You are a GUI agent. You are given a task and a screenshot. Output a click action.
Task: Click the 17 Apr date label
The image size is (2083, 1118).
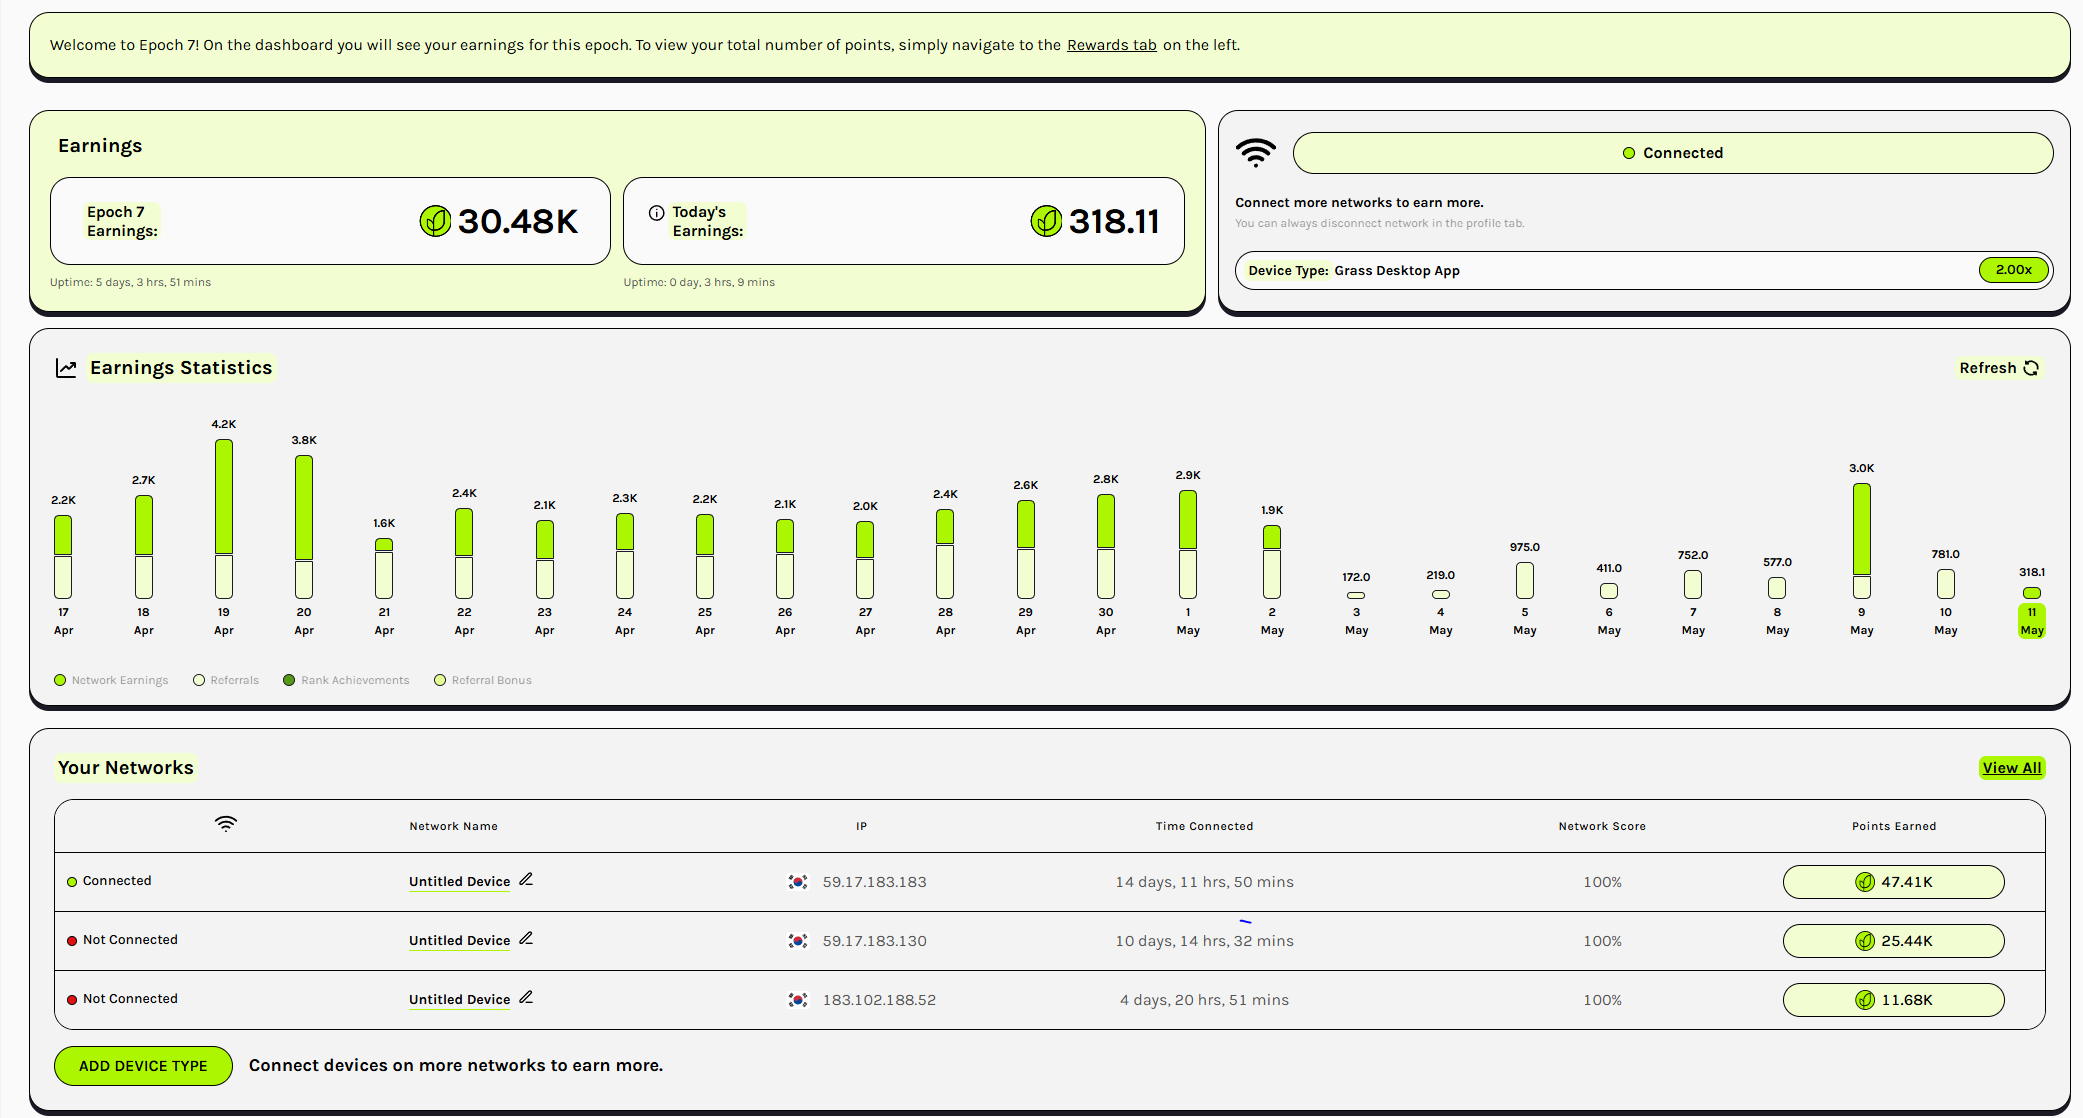tap(63, 621)
